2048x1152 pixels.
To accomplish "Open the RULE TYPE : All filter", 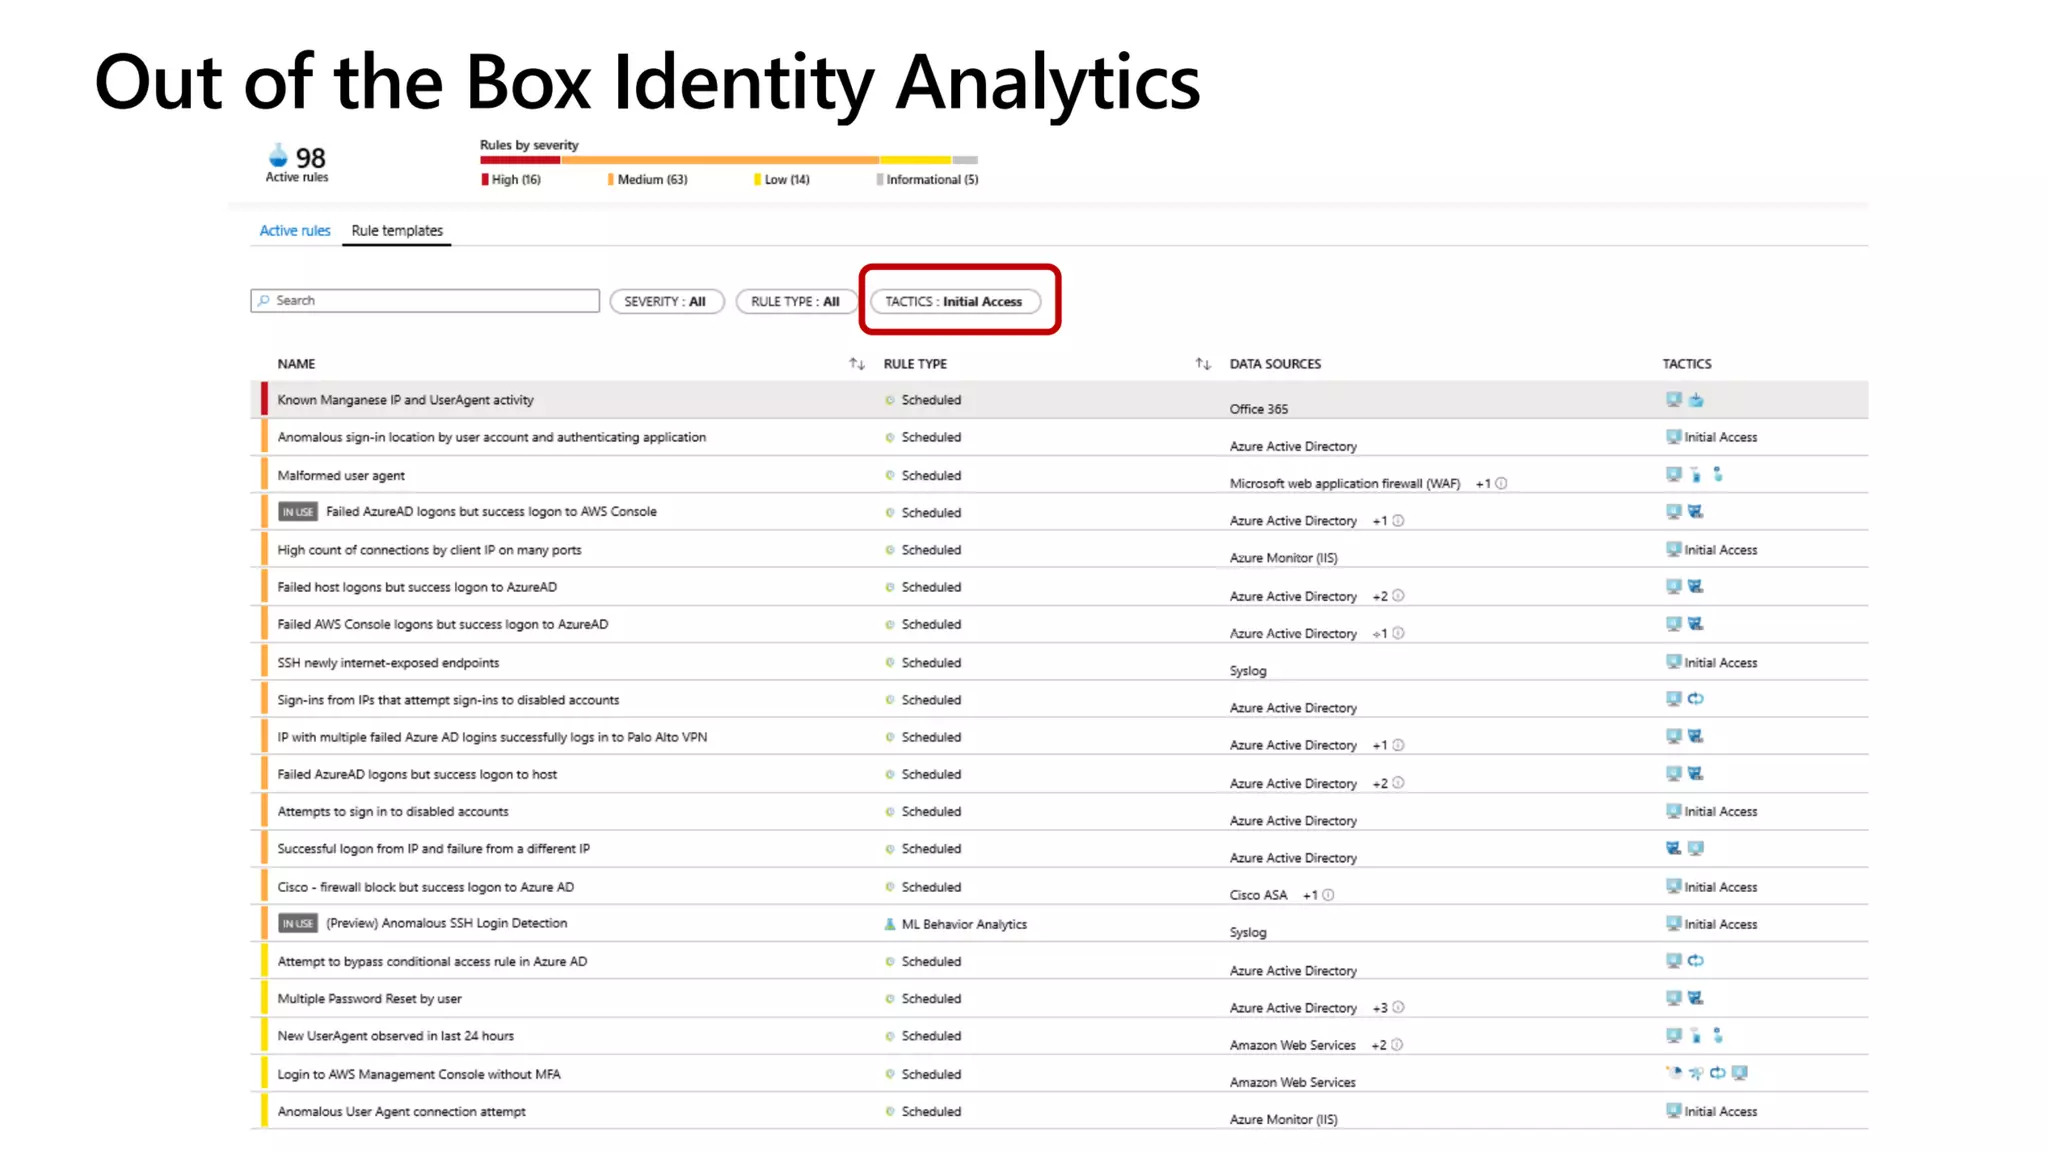I will (x=795, y=301).
